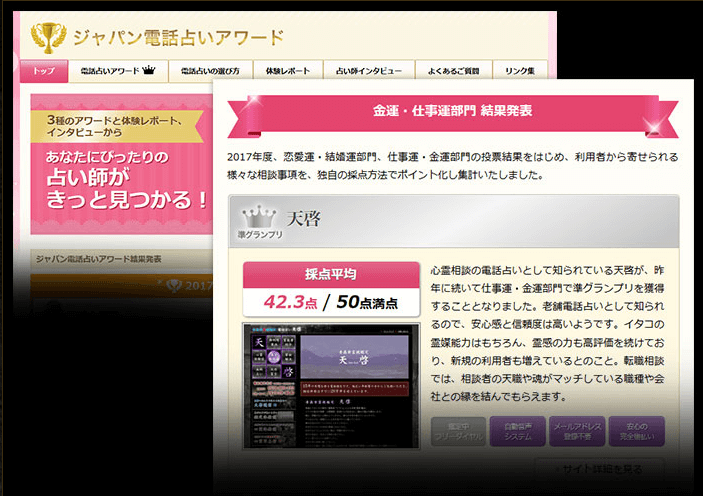Open the リンク集 tab

[x=520, y=71]
